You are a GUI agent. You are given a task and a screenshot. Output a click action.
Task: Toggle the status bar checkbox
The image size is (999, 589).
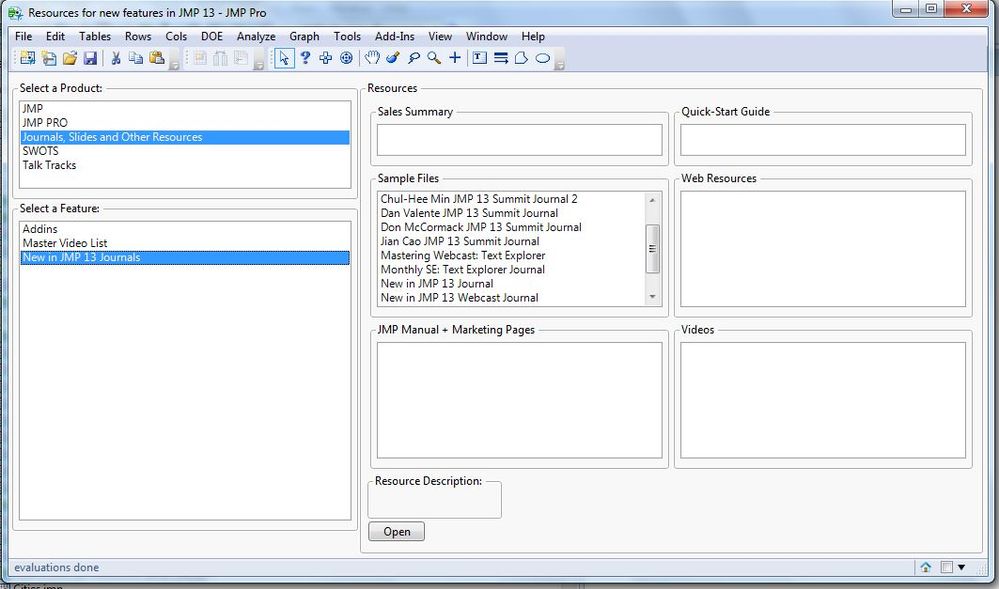(x=947, y=567)
